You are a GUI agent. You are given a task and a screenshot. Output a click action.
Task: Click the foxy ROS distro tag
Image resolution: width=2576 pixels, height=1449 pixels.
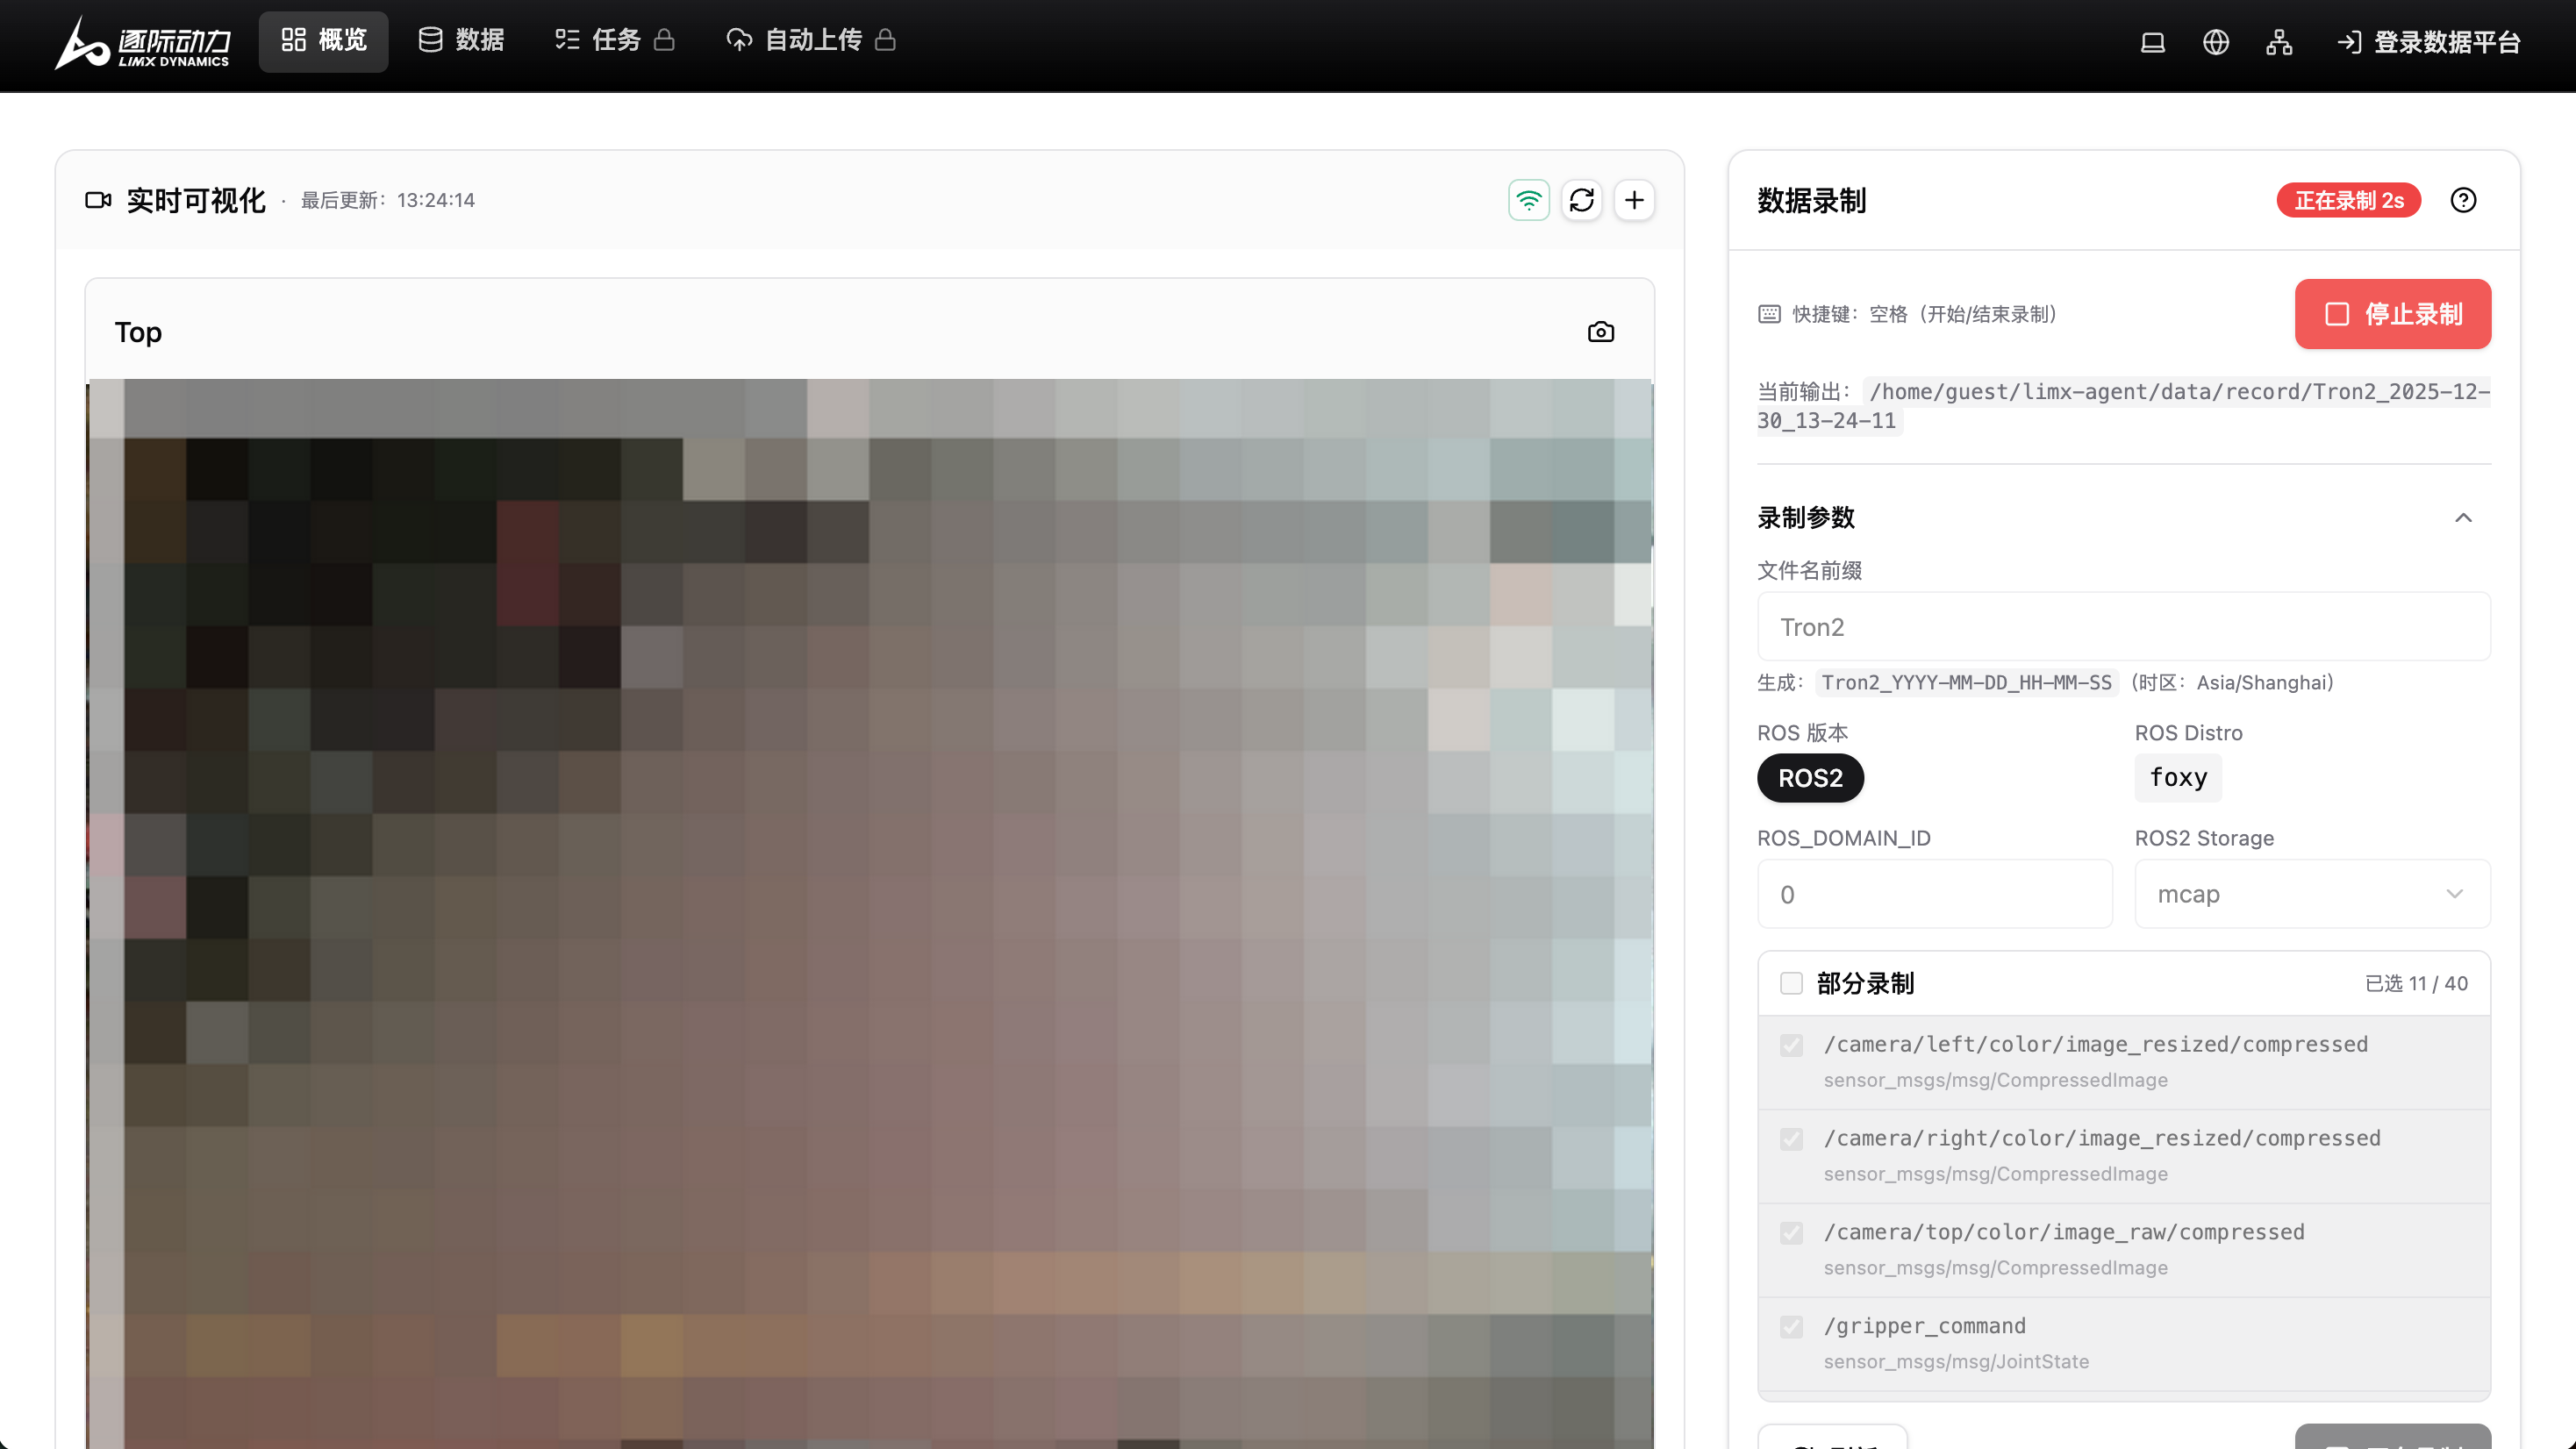2178,778
